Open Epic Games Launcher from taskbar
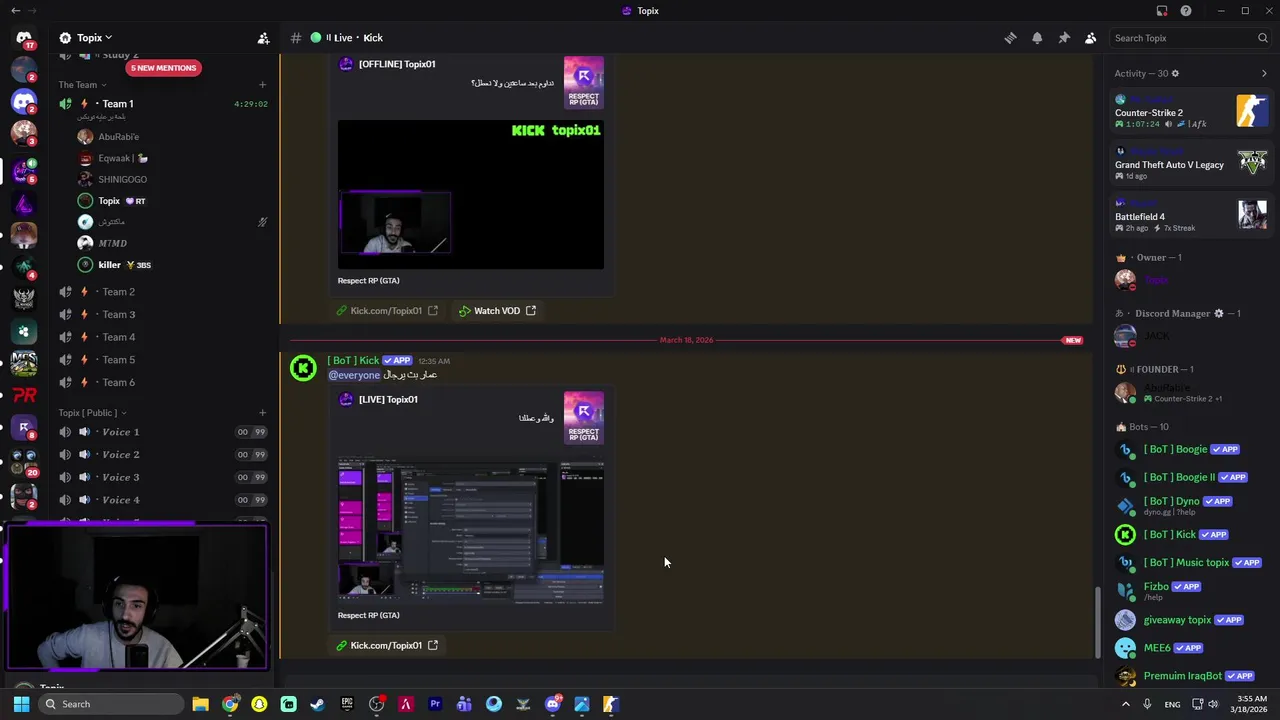1280x720 pixels. (347, 704)
